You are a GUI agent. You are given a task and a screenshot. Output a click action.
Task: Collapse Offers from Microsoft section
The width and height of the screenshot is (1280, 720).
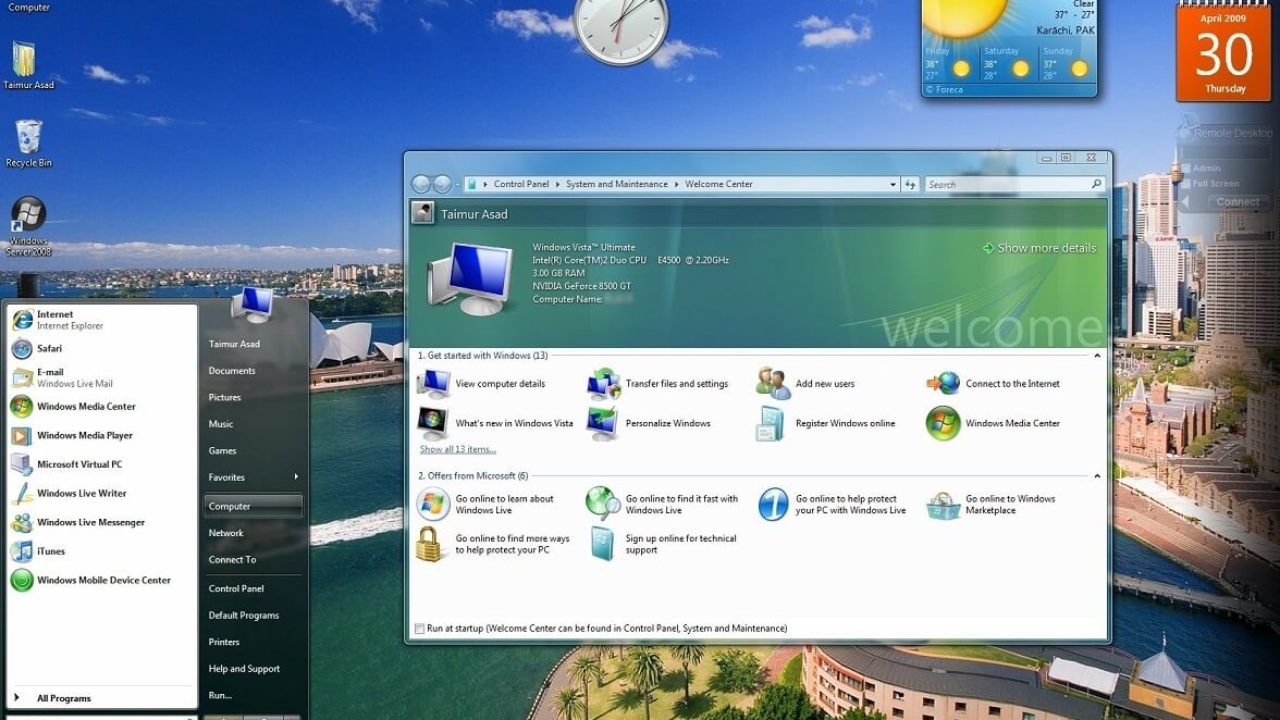click(x=1097, y=476)
